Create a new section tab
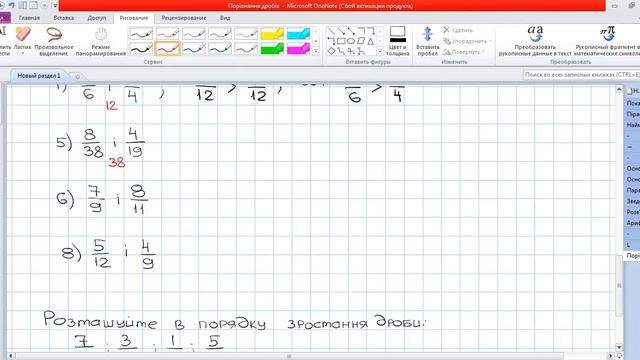 [x=77, y=76]
